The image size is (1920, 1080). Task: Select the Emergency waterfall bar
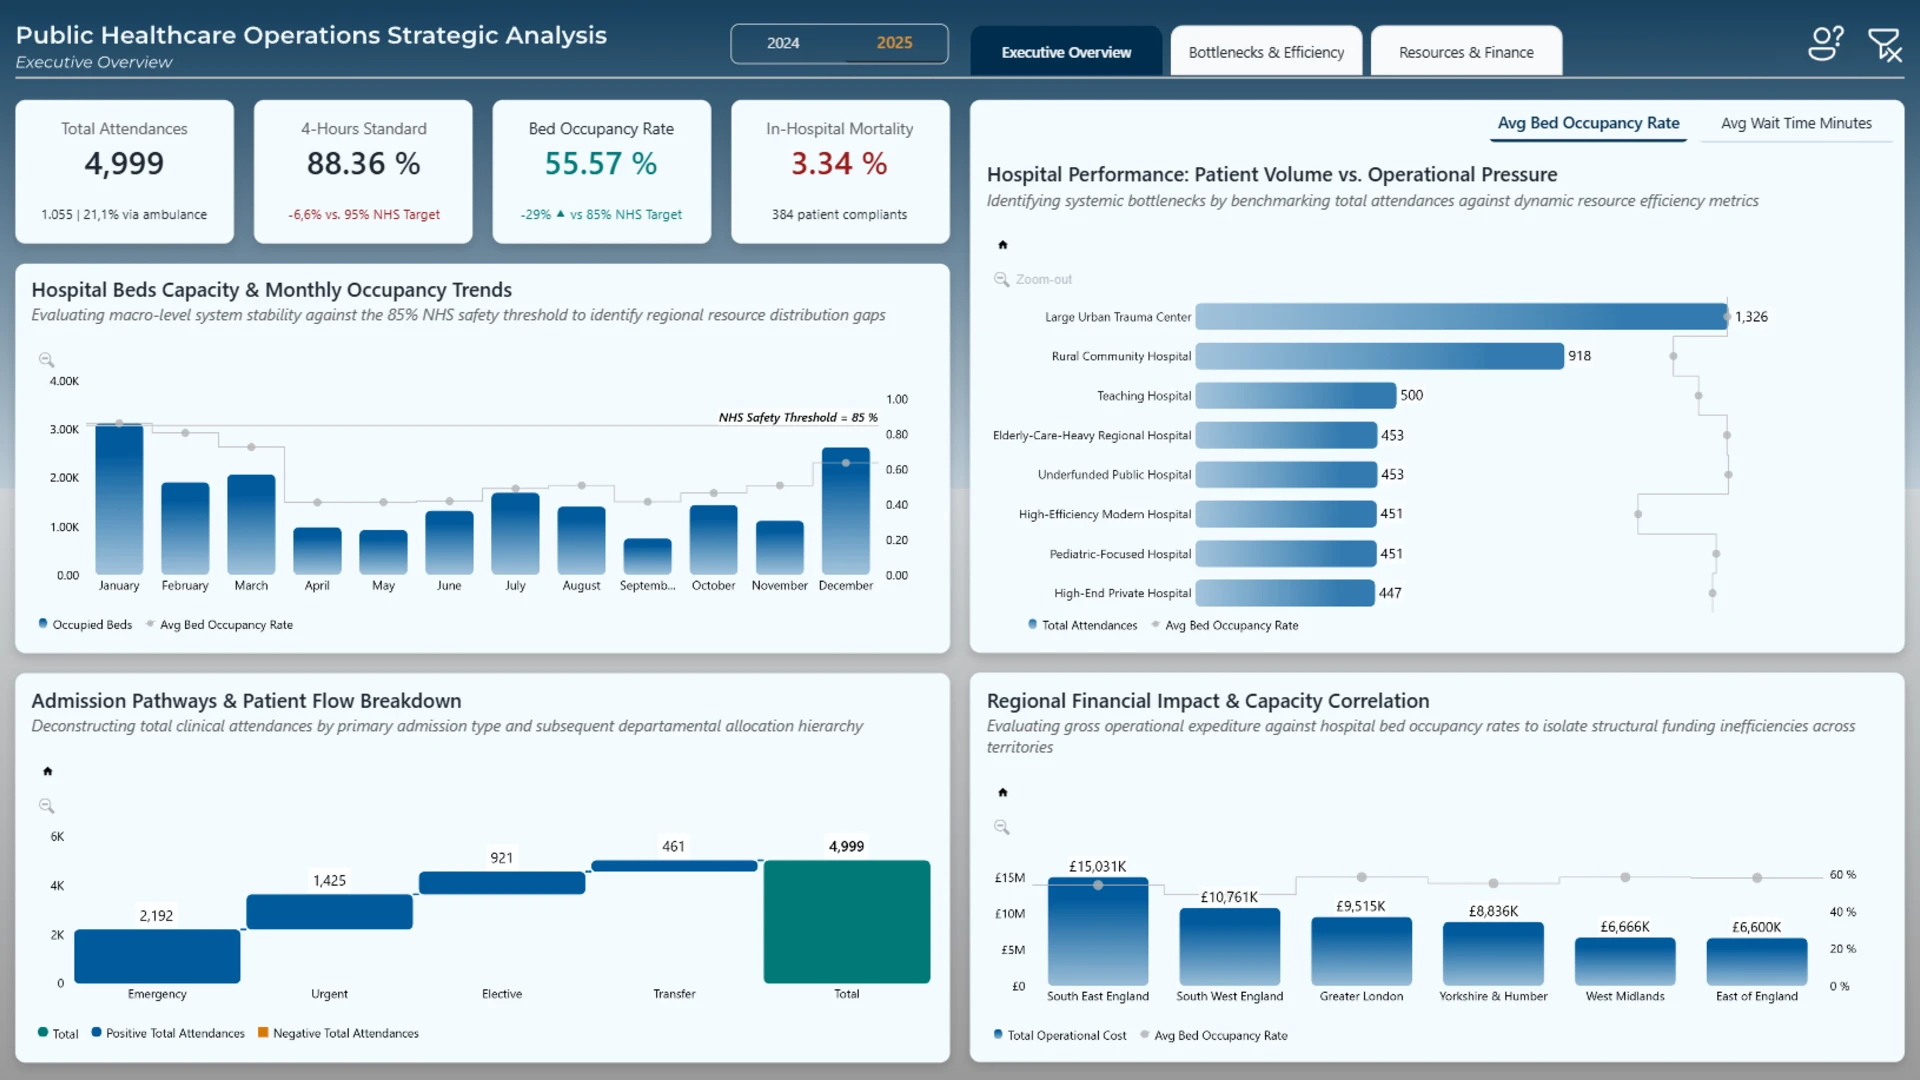click(157, 956)
